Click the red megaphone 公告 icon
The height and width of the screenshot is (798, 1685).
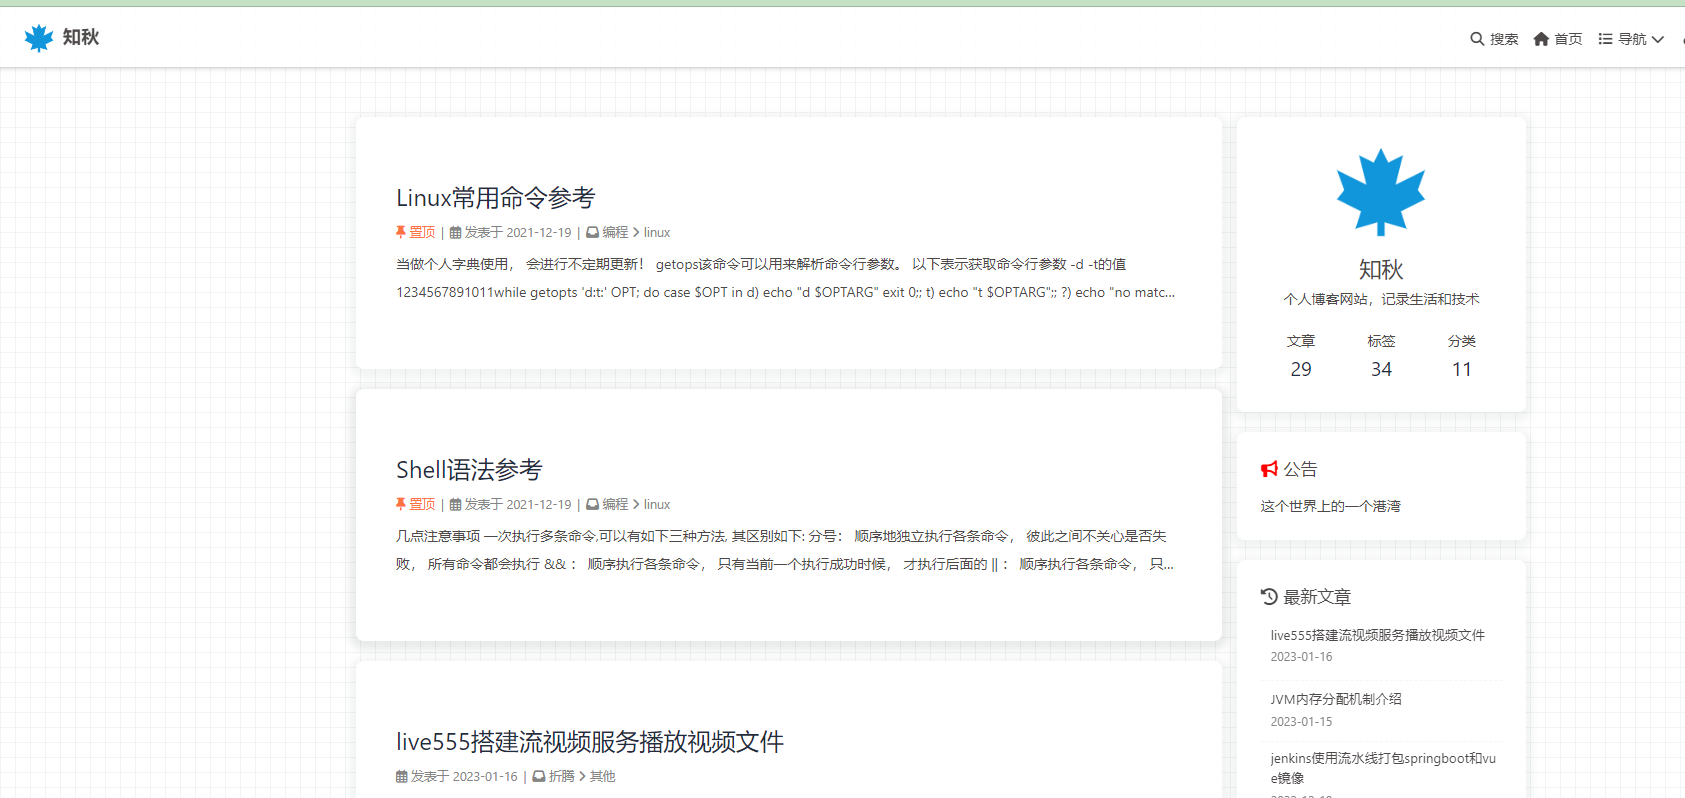[x=1269, y=469]
